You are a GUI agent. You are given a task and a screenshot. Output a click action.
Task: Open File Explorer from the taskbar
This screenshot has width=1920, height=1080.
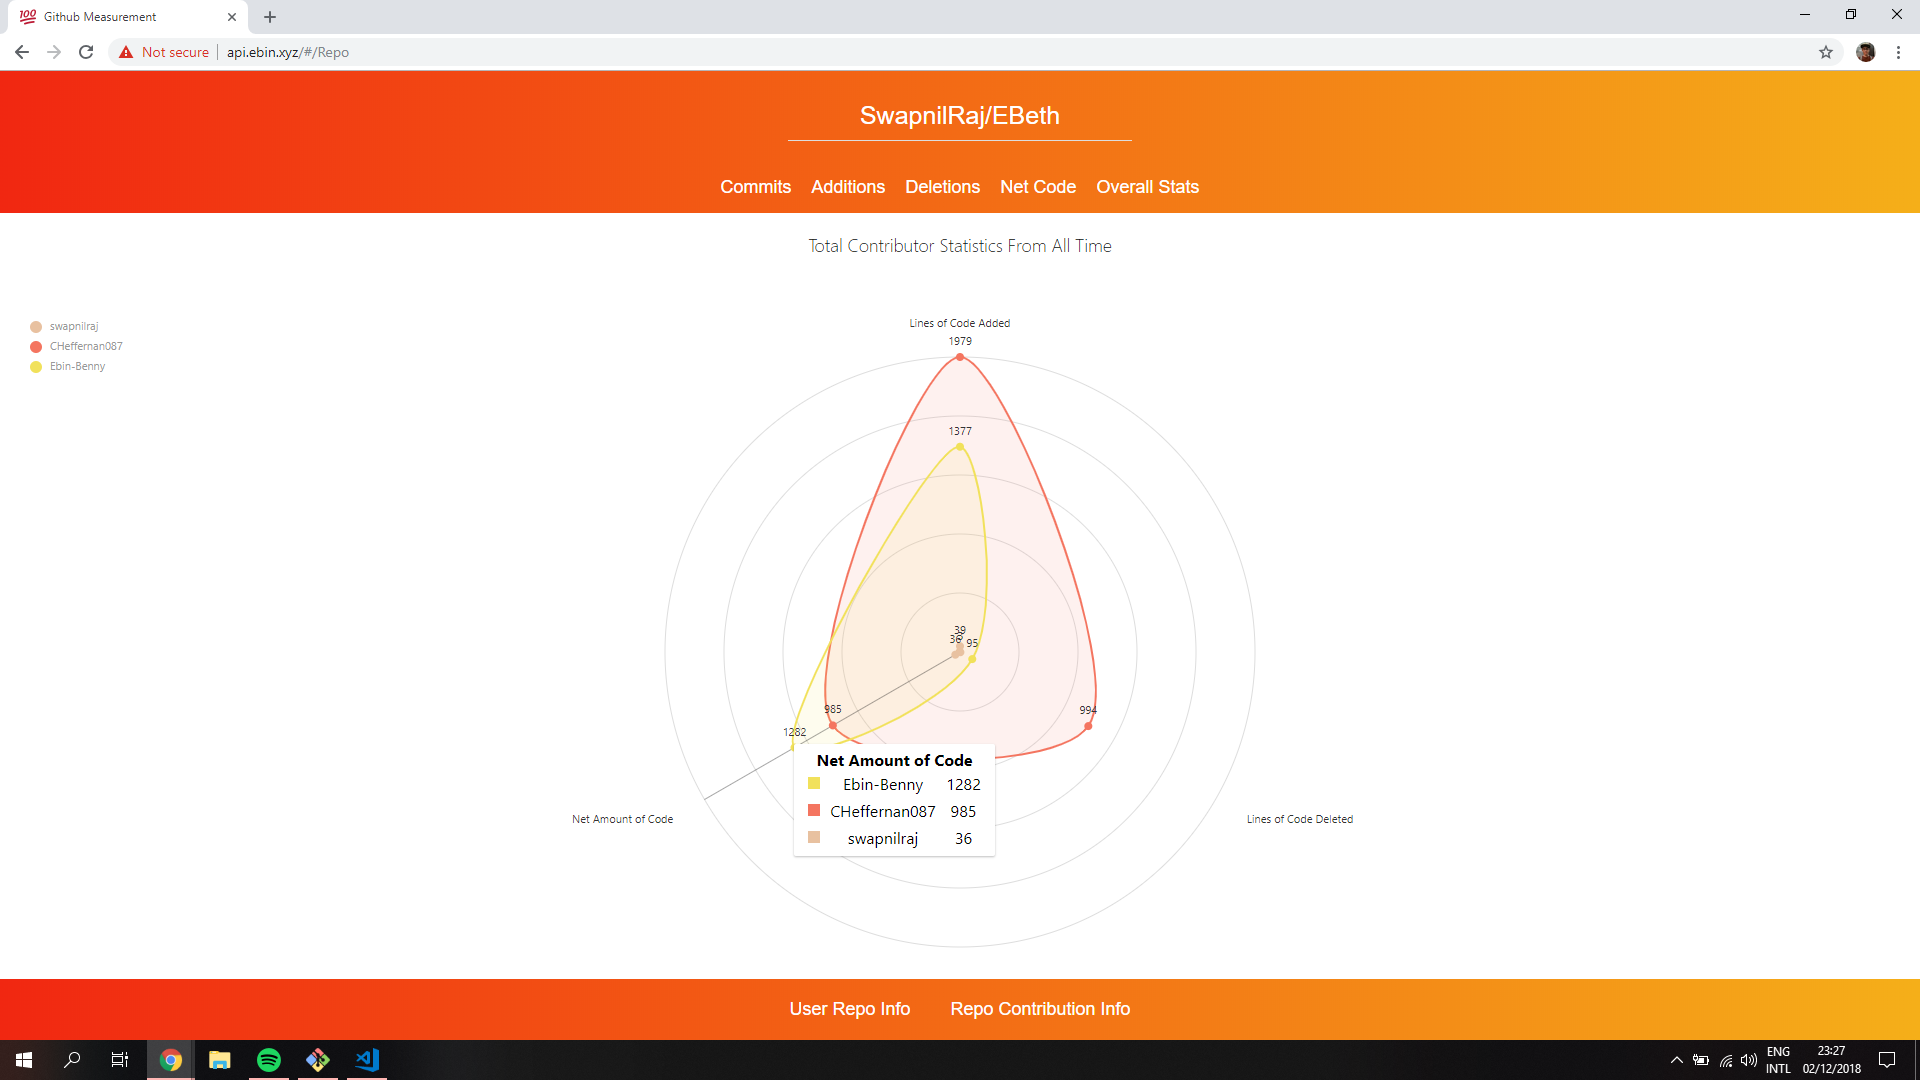click(220, 1060)
